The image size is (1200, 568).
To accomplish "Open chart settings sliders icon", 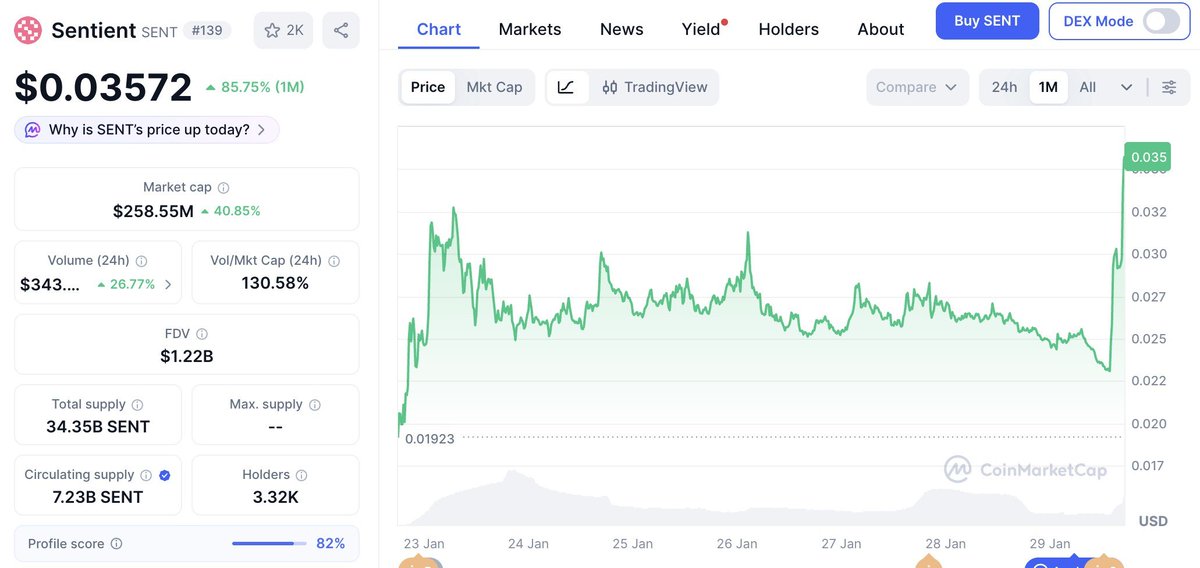I will [x=1169, y=87].
